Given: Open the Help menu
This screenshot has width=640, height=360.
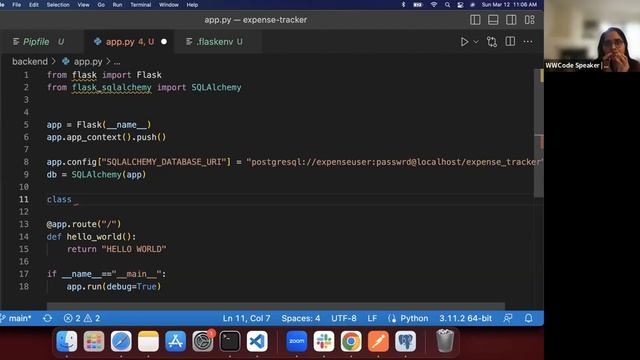Looking at the screenshot, I should (192, 5).
